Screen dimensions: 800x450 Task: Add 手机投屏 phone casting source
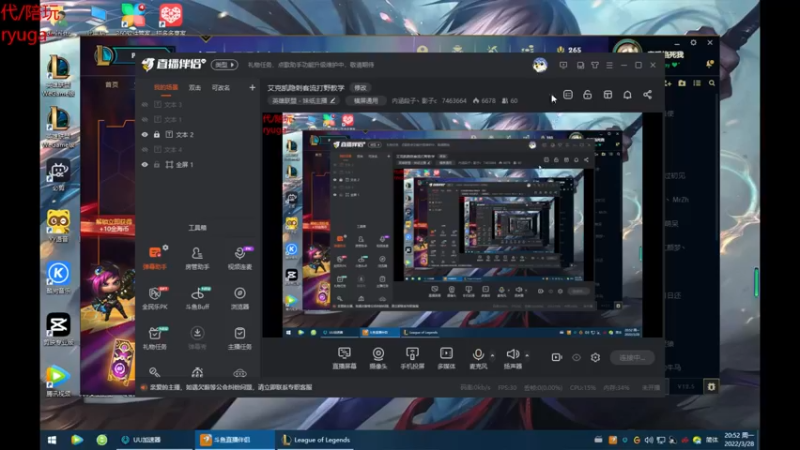(412, 358)
